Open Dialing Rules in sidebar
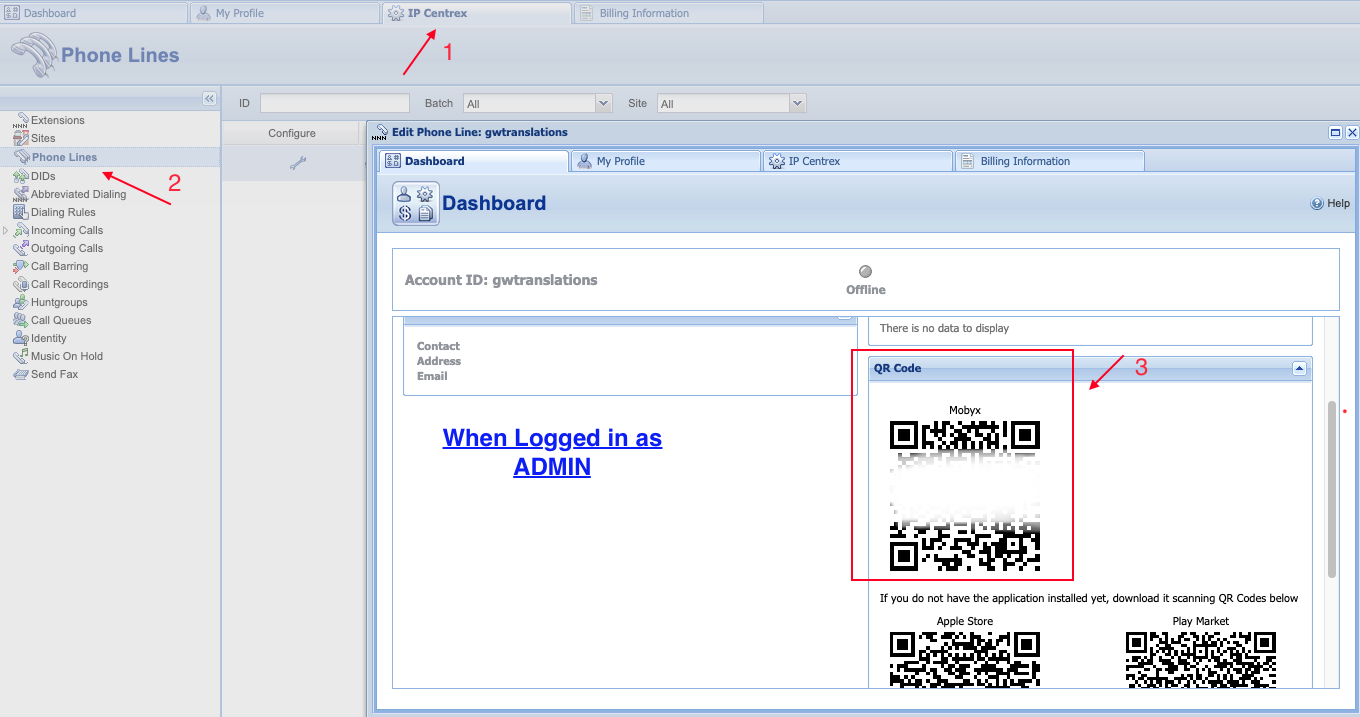The height and width of the screenshot is (717, 1360). 63,212
